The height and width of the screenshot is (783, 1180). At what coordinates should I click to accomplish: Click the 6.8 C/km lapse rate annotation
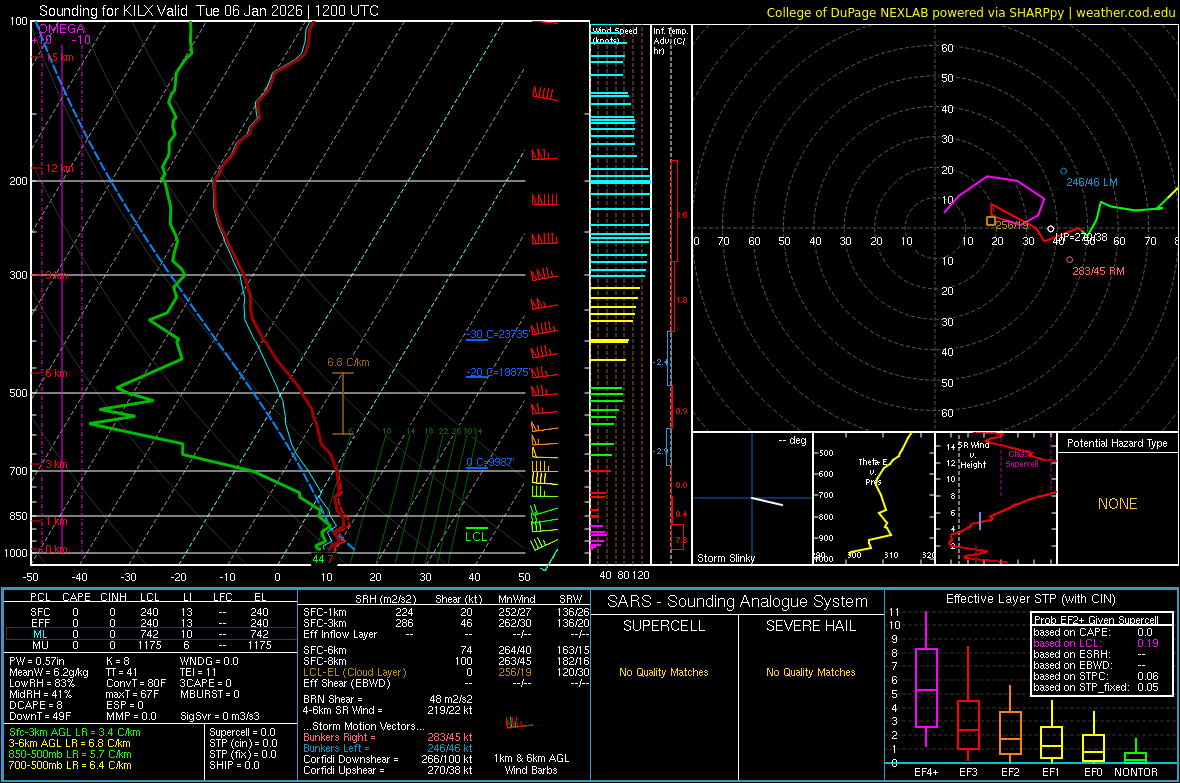348,362
